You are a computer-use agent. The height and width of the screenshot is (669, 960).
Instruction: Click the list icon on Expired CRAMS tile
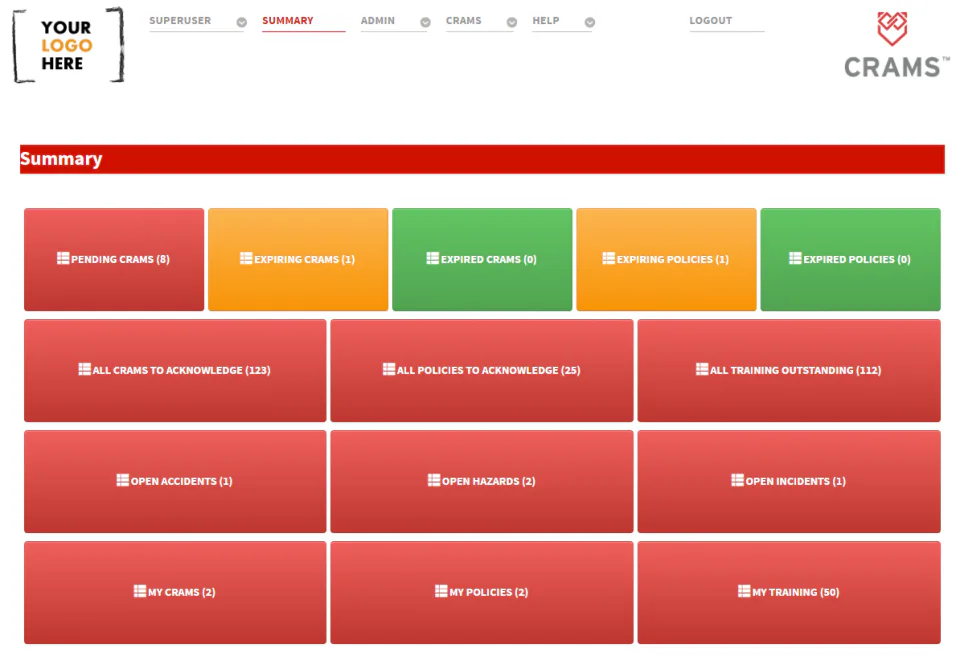click(432, 258)
